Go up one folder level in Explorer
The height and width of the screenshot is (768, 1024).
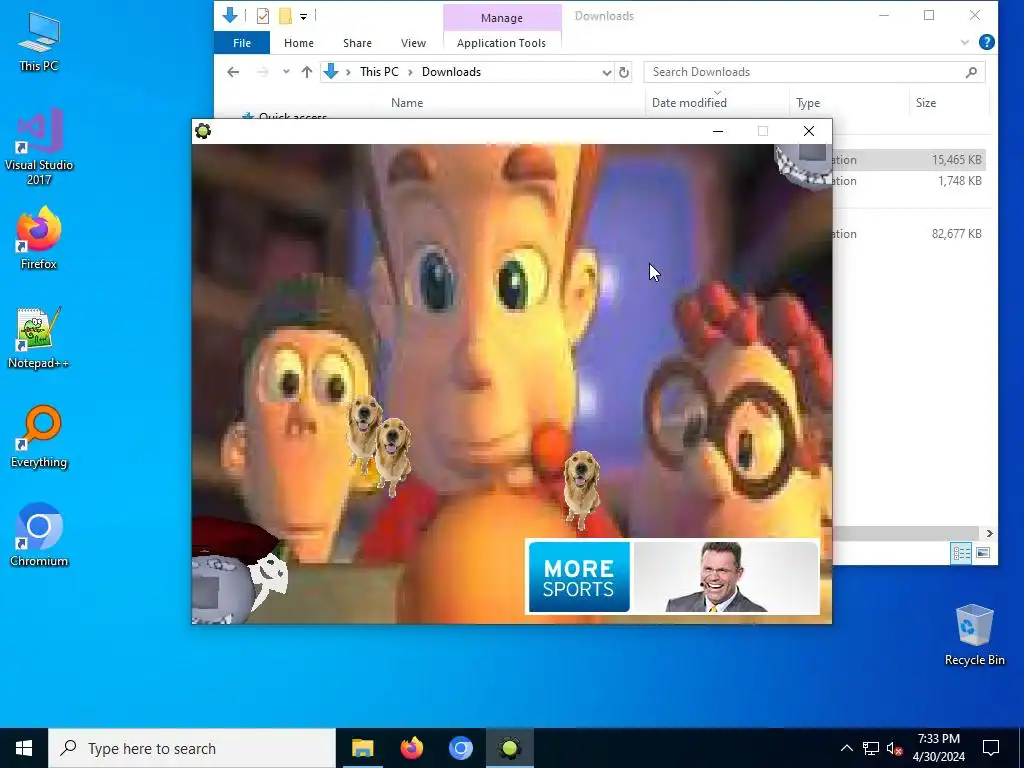pyautogui.click(x=307, y=72)
